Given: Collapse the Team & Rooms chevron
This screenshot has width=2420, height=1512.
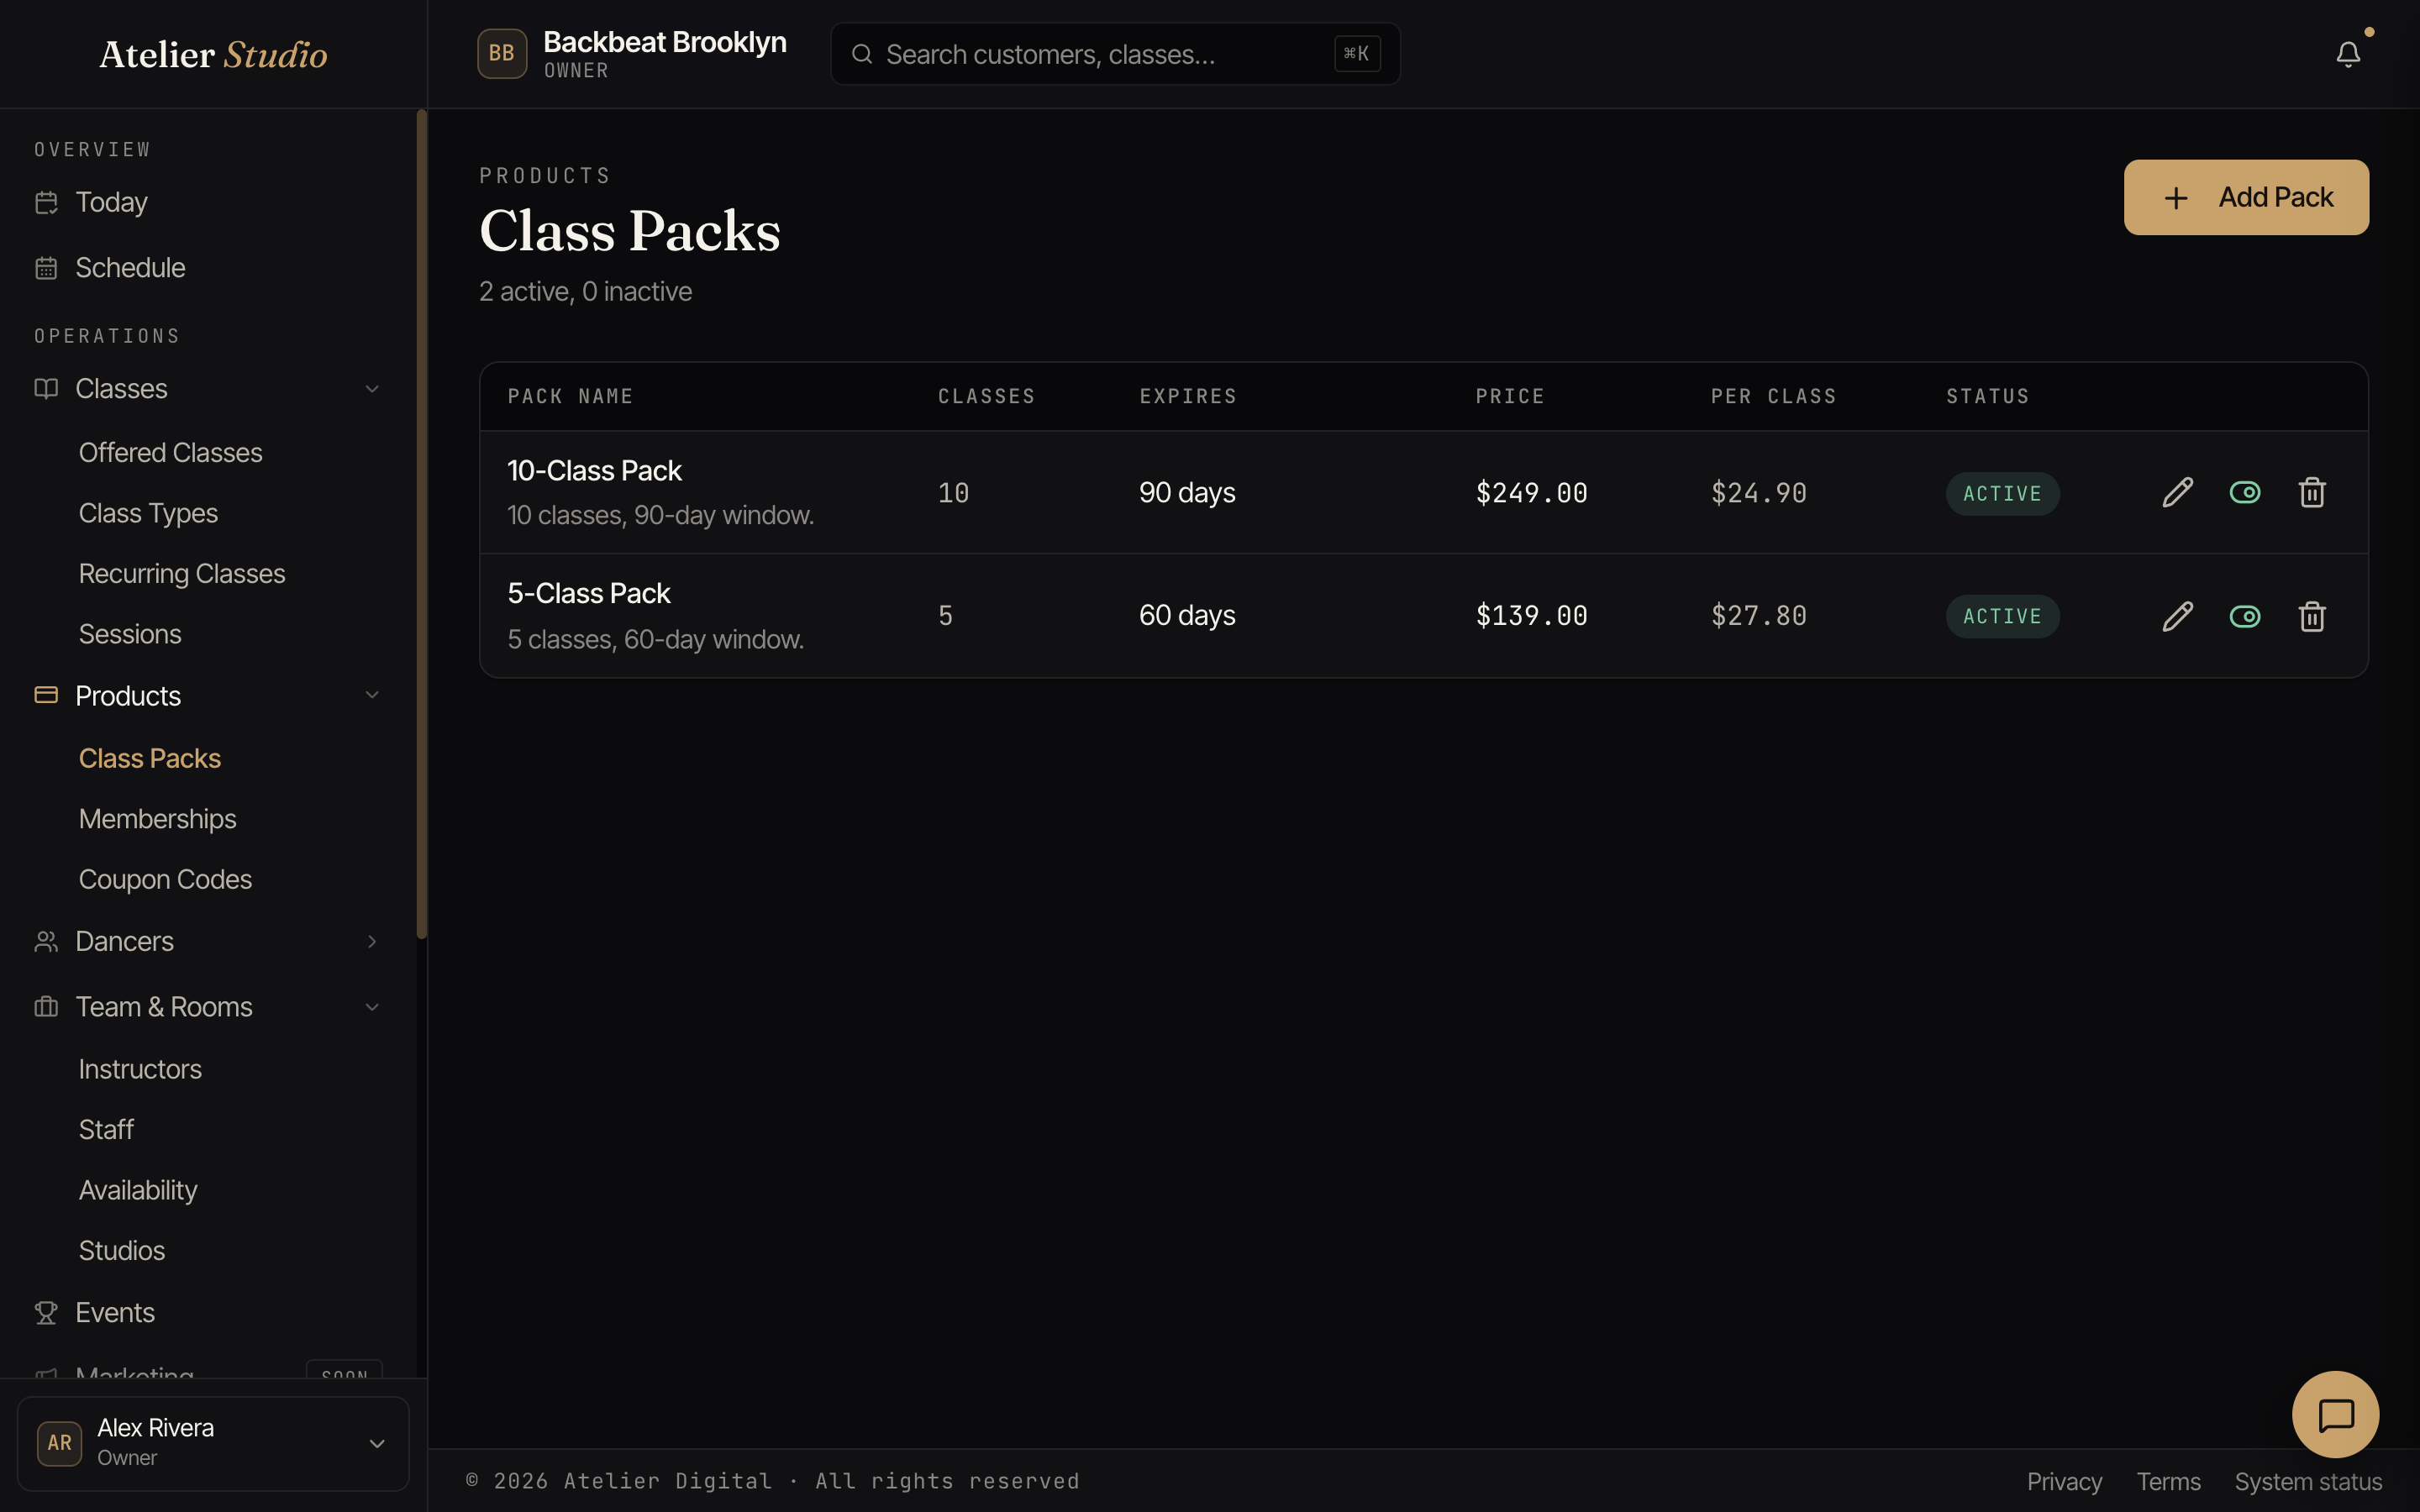Looking at the screenshot, I should coord(372,1006).
